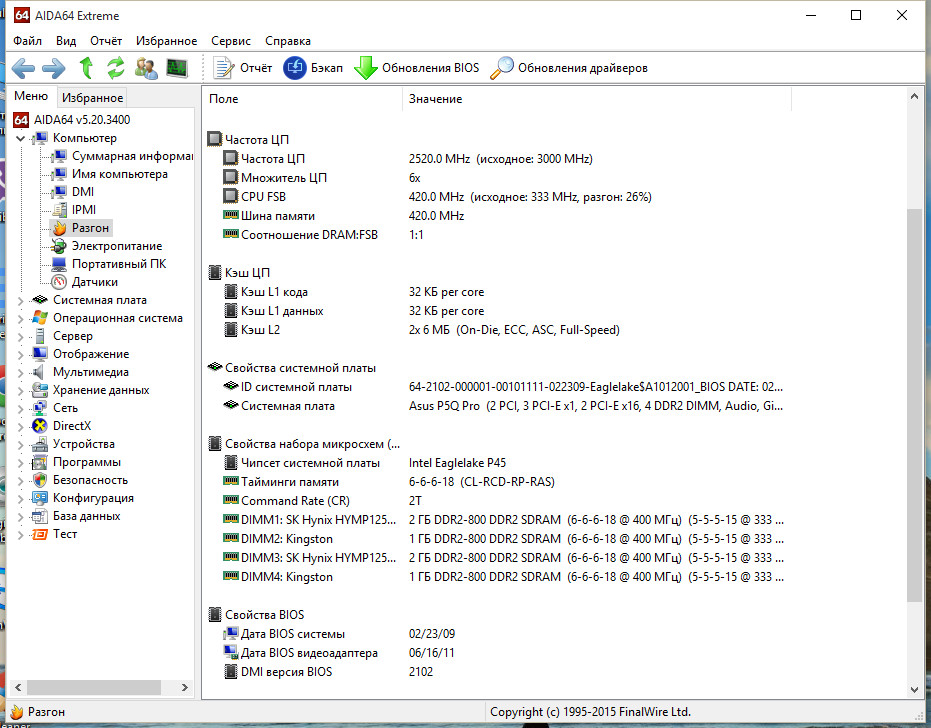
Task: Click the back navigation arrow in toolbar
Action: (x=24, y=68)
